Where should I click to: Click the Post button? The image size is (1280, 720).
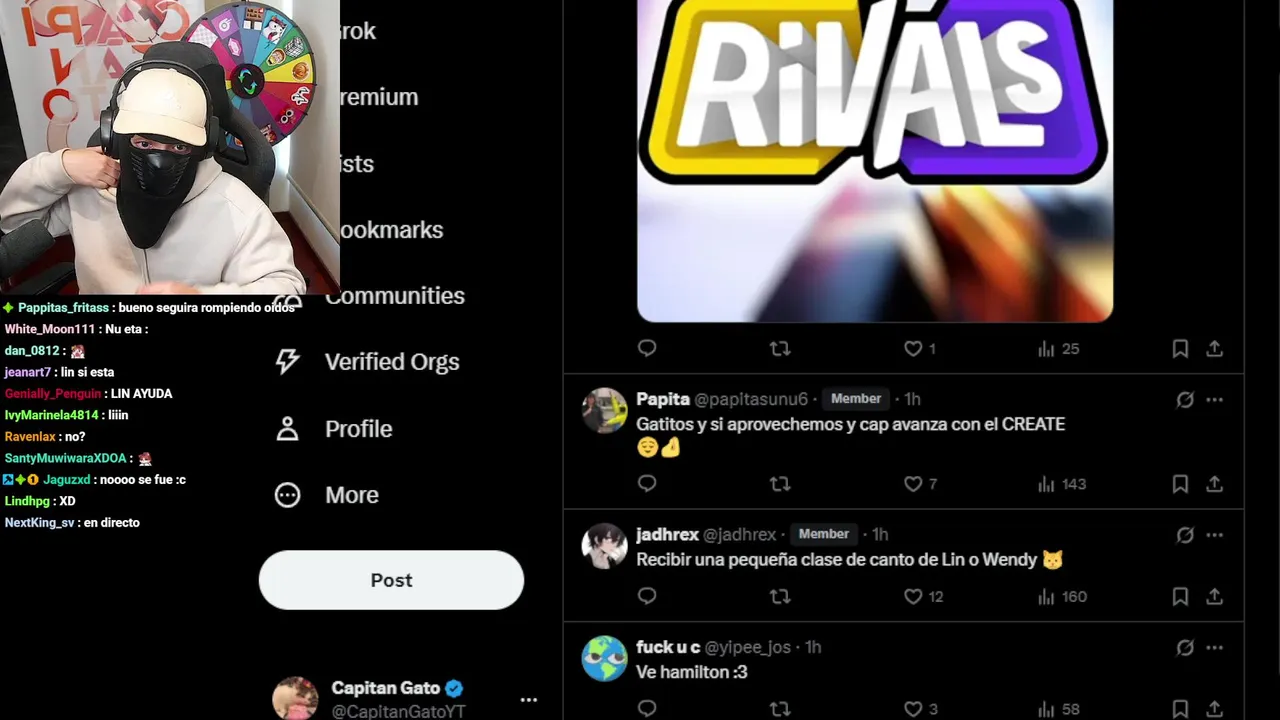[x=391, y=580]
